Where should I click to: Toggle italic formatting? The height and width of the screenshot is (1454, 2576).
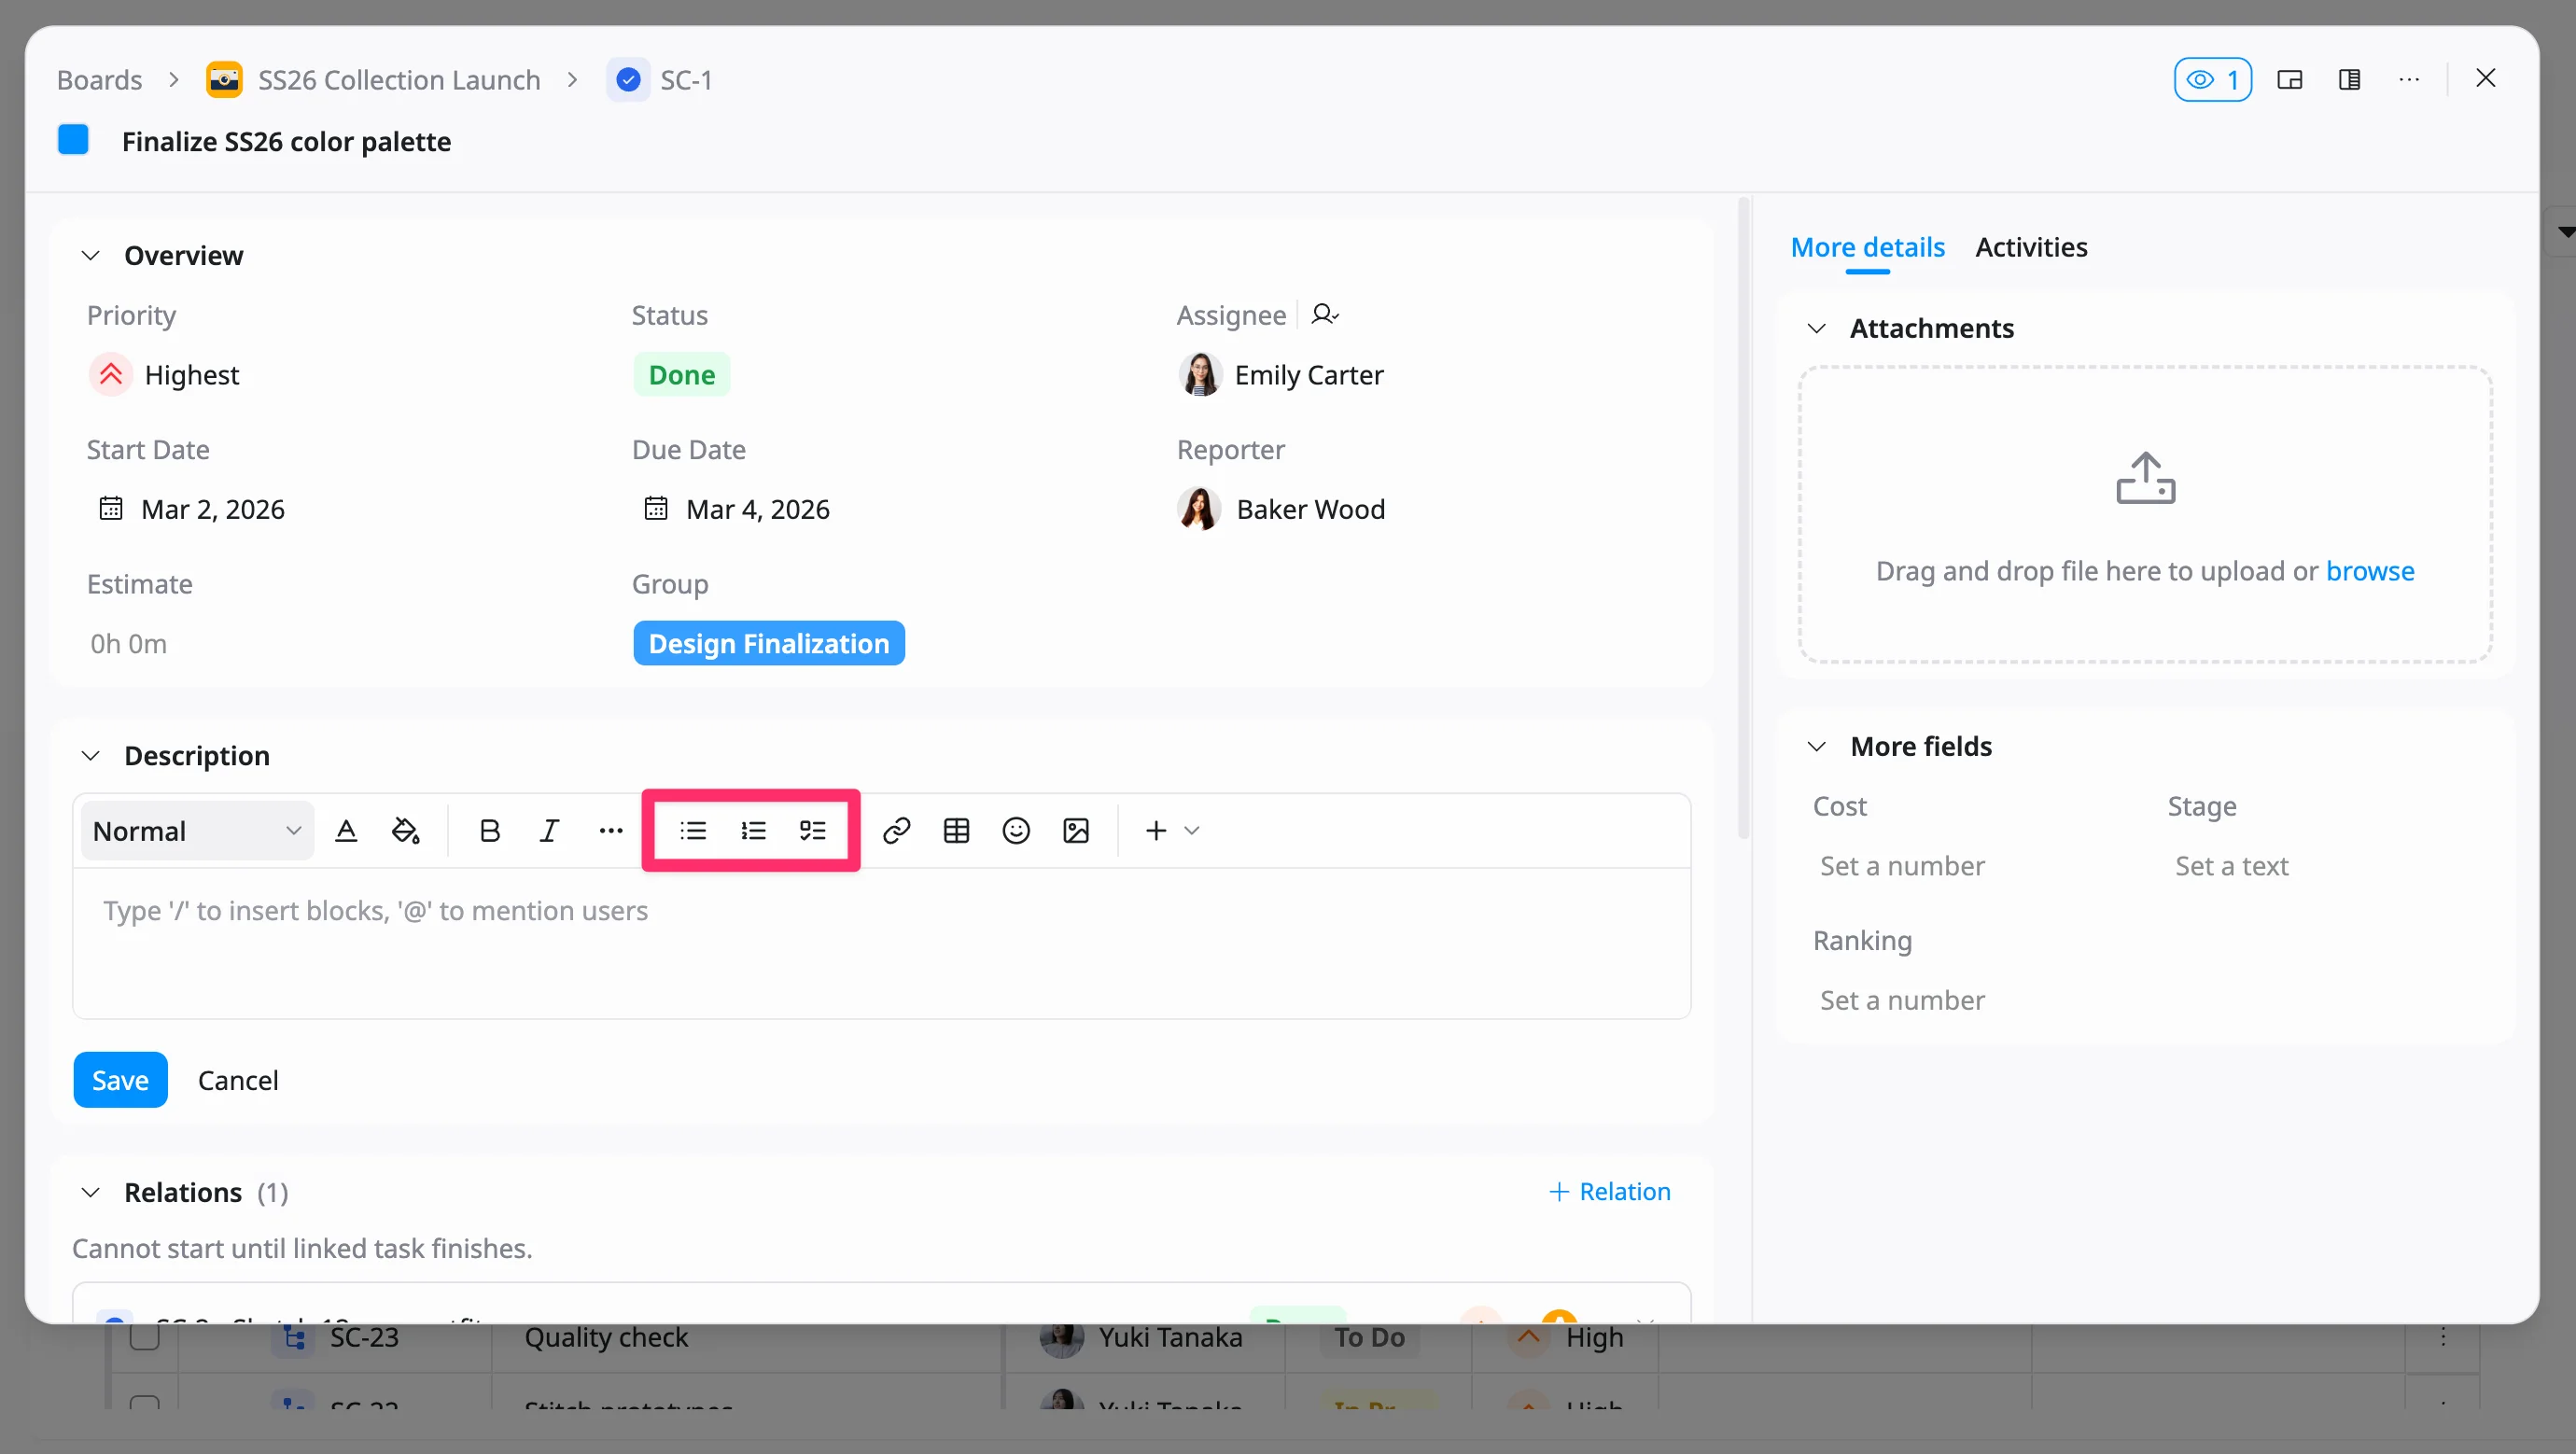pos(549,830)
